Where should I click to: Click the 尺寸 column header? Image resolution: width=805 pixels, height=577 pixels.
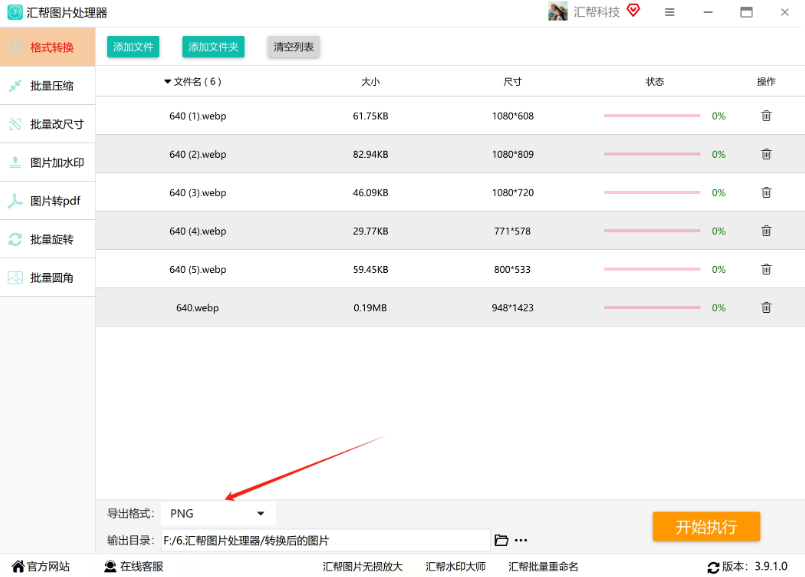pos(512,82)
